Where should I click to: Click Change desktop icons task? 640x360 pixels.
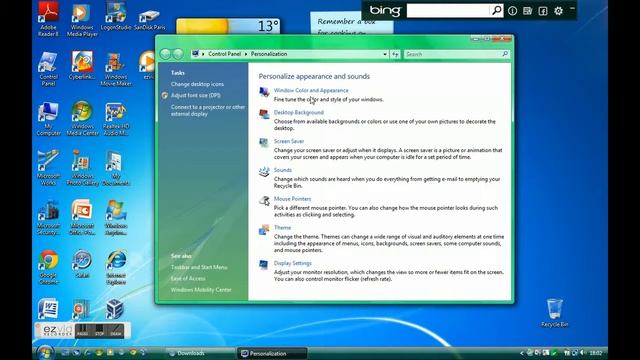[197, 84]
